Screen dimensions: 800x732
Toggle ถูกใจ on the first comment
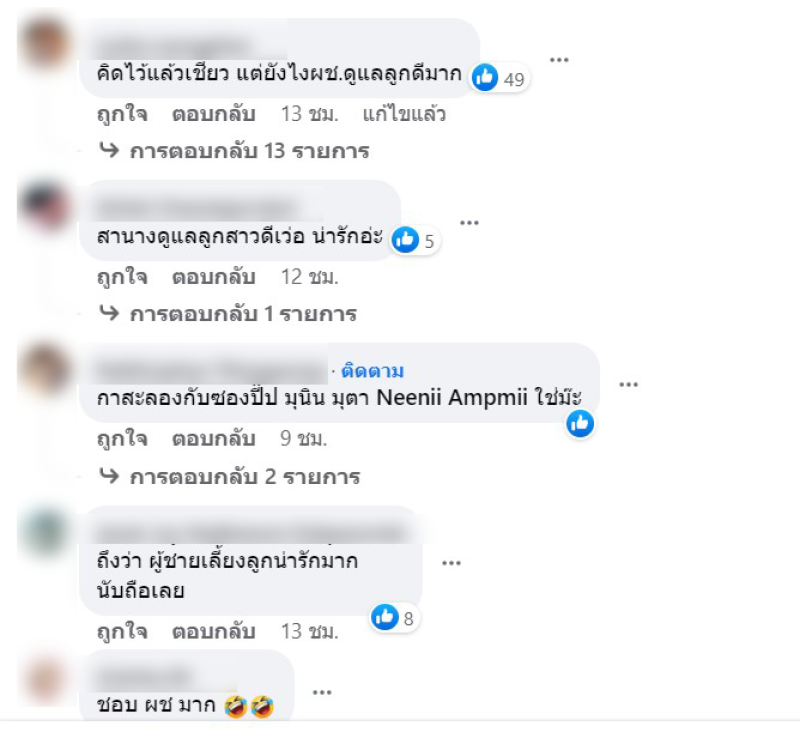tap(122, 114)
